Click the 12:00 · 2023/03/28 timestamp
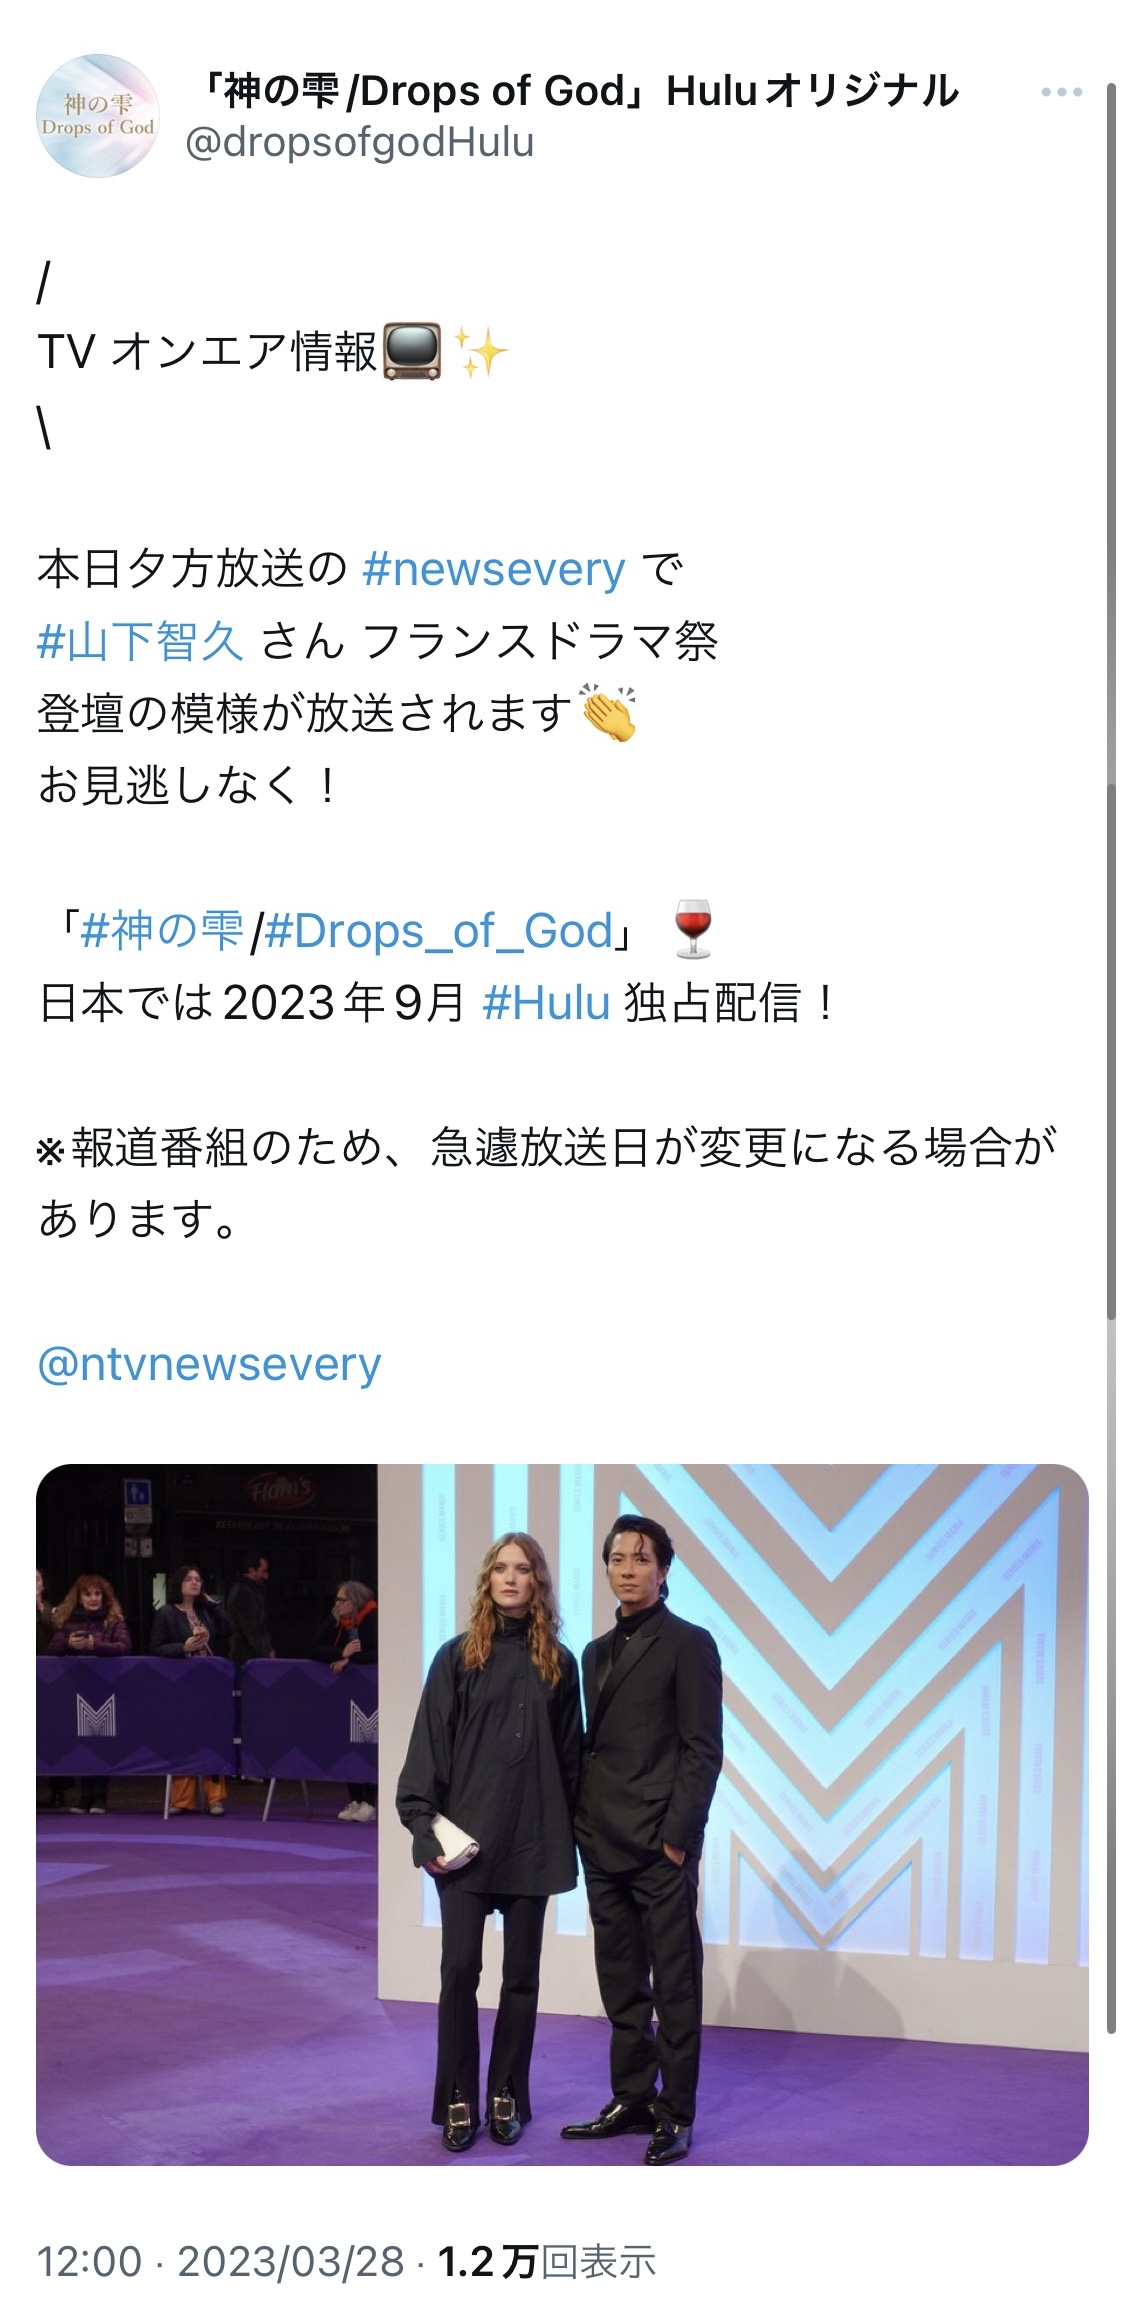 click(220, 2262)
